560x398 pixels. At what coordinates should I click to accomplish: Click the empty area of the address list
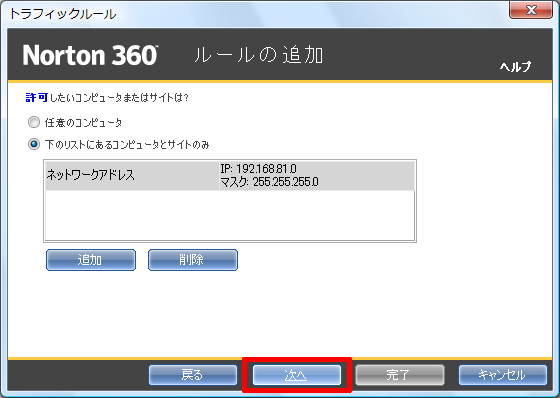tap(230, 215)
